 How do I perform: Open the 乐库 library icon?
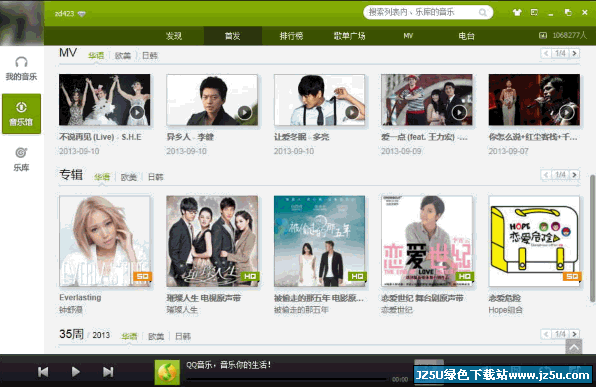click(21, 159)
